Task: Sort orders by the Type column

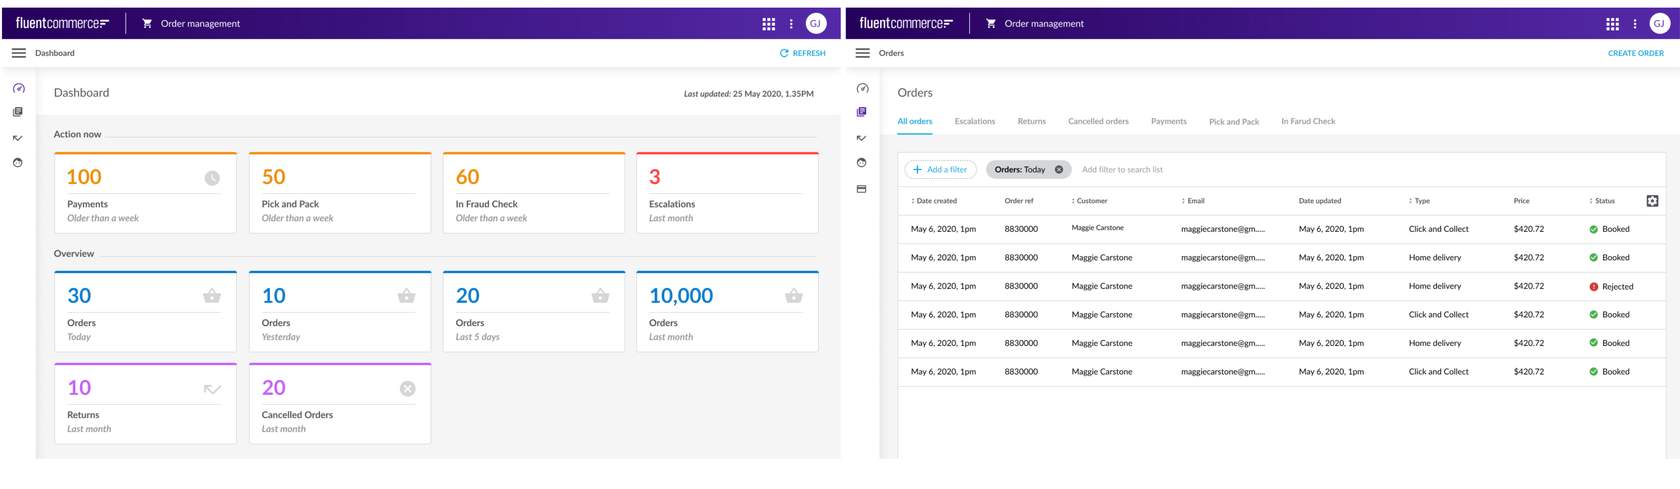Action: (1420, 201)
